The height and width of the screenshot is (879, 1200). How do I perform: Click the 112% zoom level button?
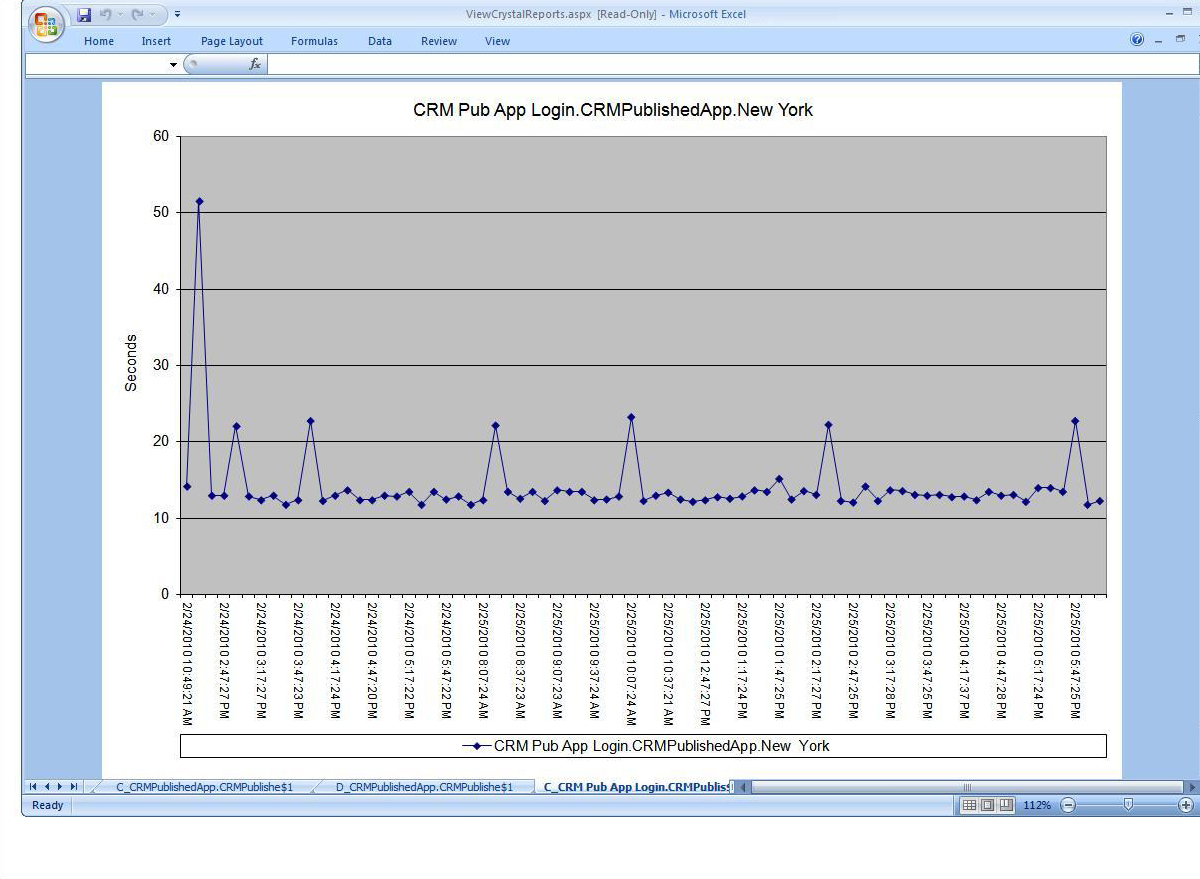click(1037, 805)
